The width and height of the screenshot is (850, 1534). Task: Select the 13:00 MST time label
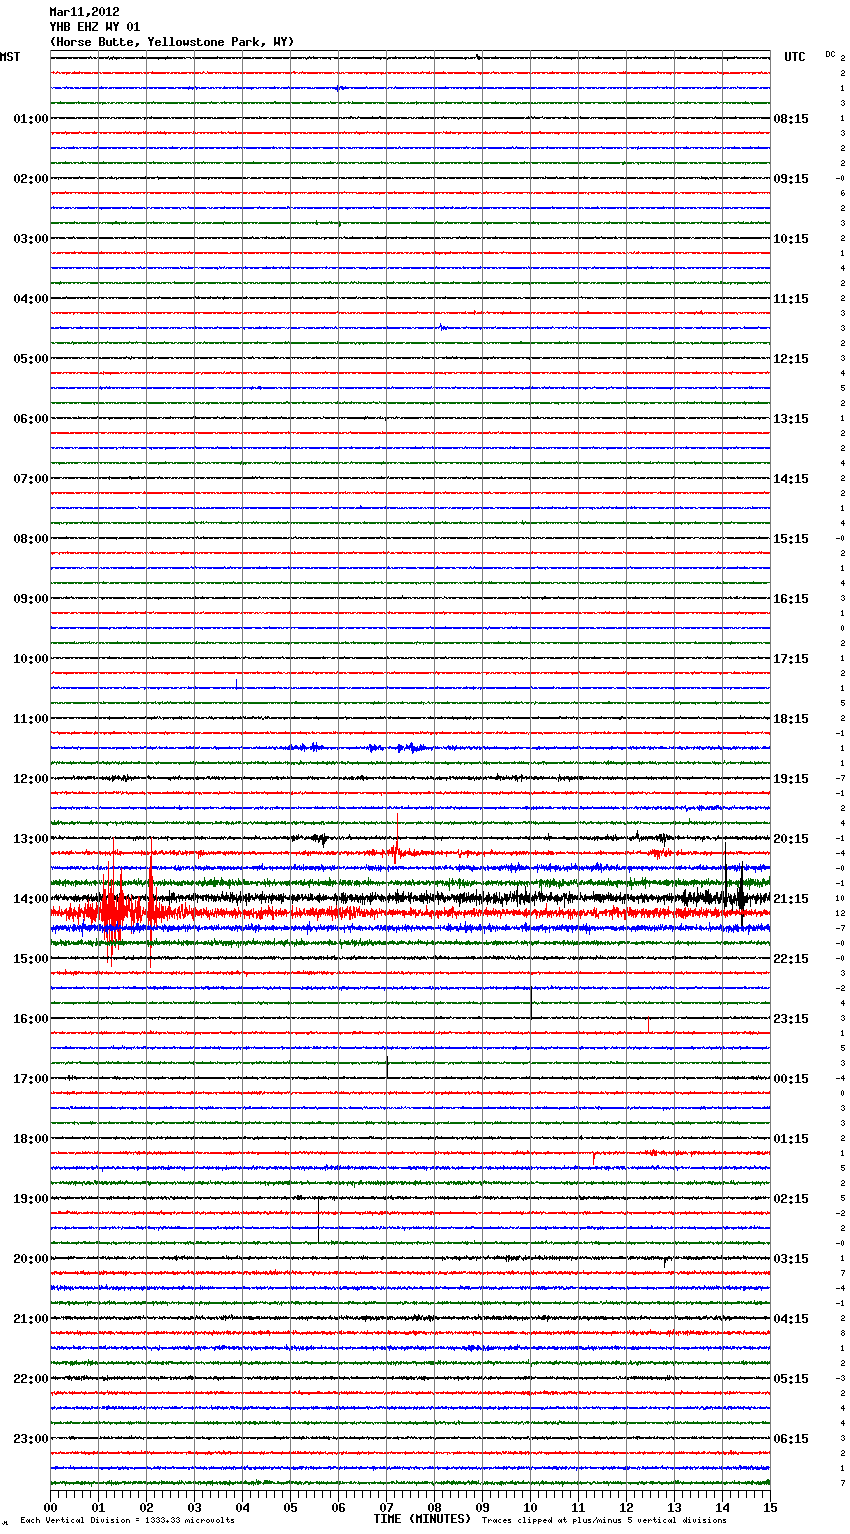point(30,839)
